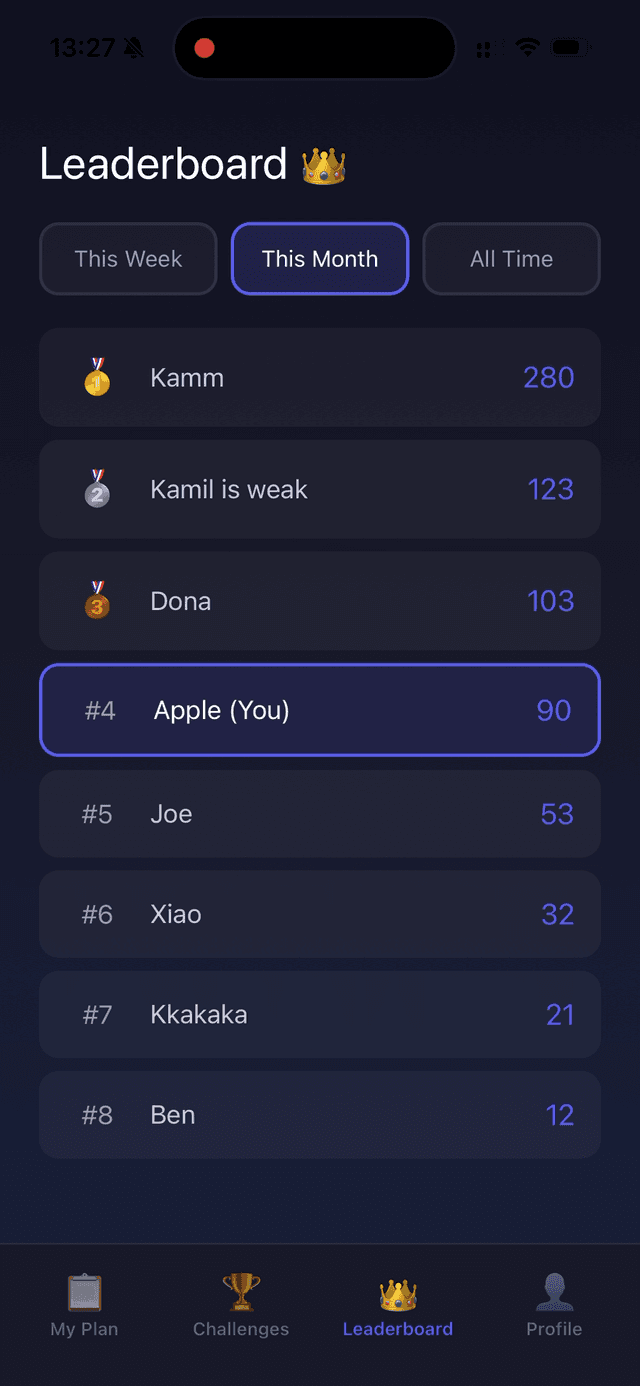Open the Profile person icon
The image size is (640, 1386).
pyautogui.click(x=554, y=1292)
